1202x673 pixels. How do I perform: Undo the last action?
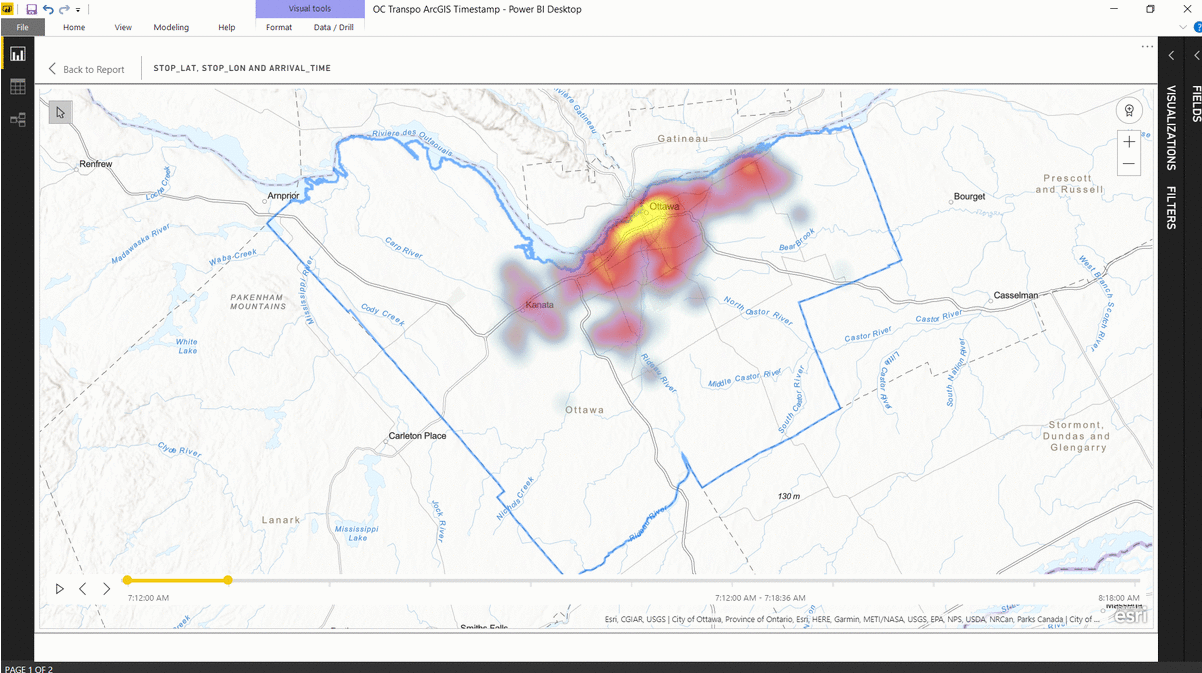pyautogui.click(x=48, y=9)
